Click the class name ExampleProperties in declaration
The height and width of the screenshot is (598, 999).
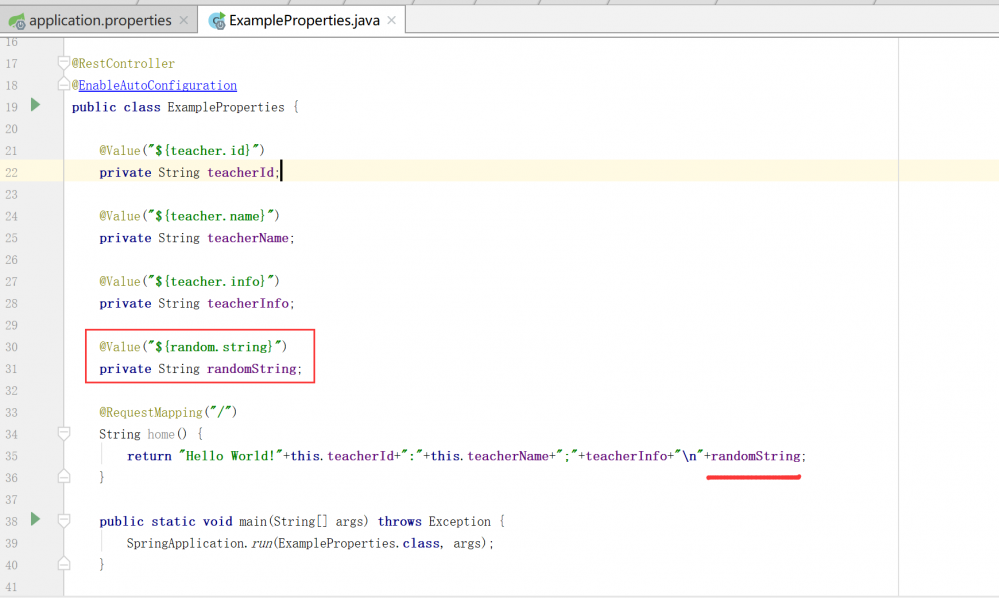click(226, 107)
